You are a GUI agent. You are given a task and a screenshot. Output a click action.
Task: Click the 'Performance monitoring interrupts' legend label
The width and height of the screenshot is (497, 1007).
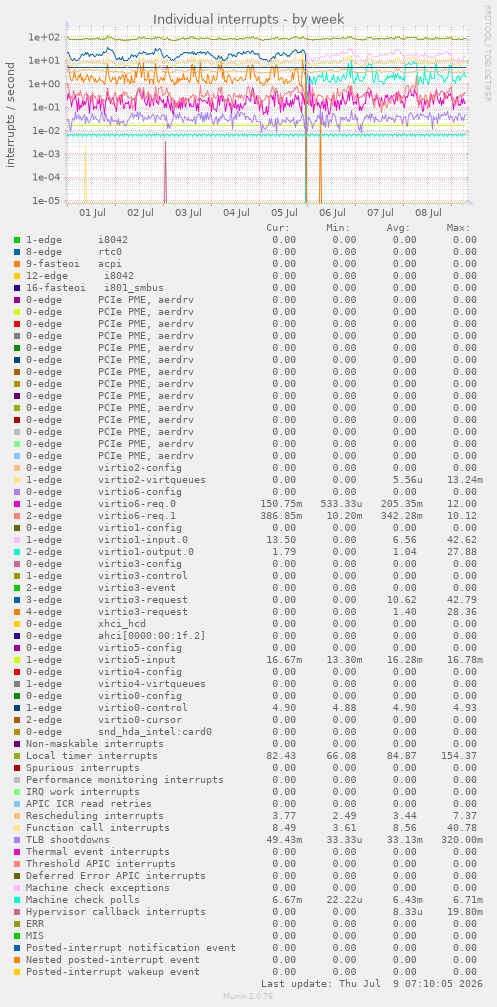[125, 780]
